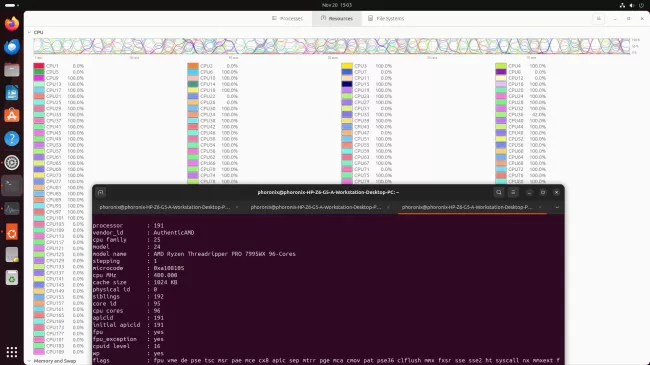Open the terminal search icon

click(499, 192)
